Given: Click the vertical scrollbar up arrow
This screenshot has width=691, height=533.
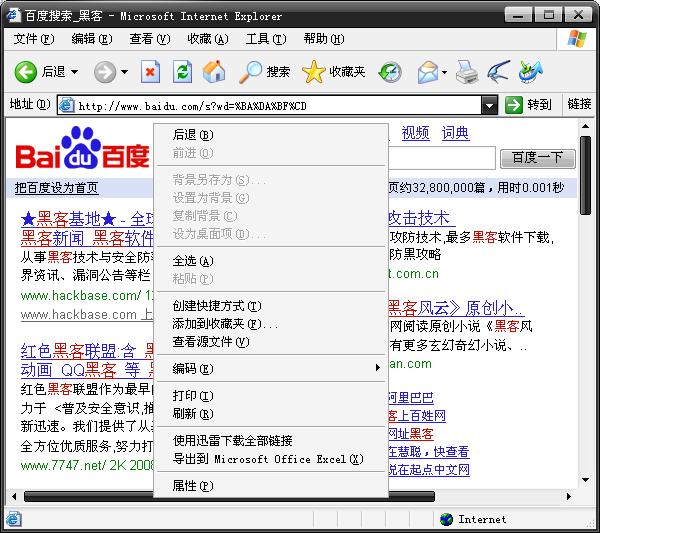Looking at the screenshot, I should click(585, 127).
